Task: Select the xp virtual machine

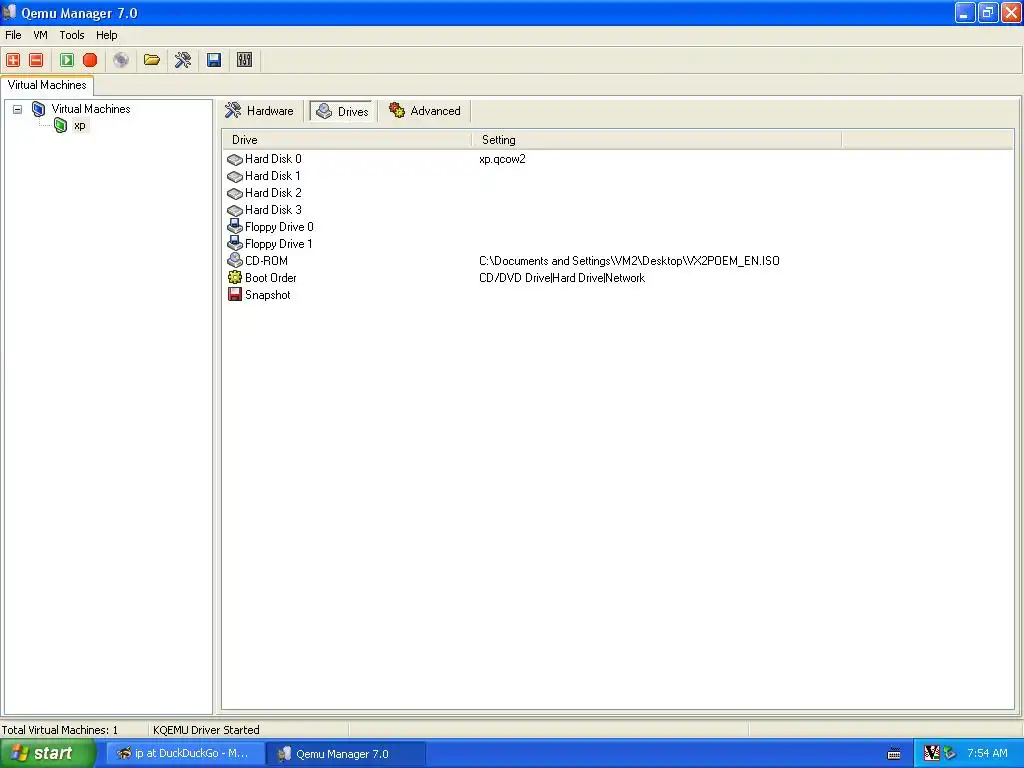Action: pos(80,125)
